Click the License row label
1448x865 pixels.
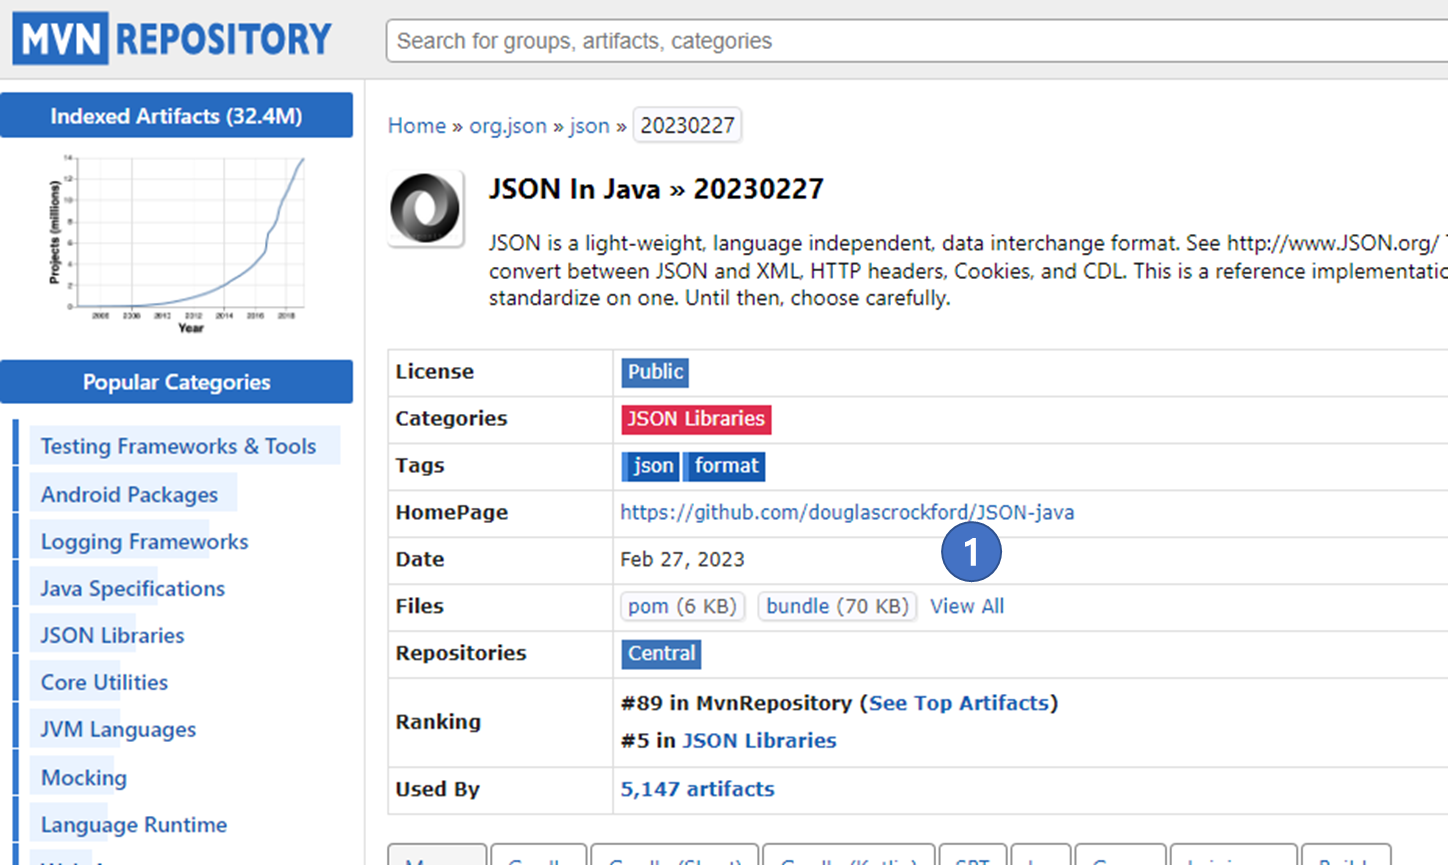[x=434, y=372]
